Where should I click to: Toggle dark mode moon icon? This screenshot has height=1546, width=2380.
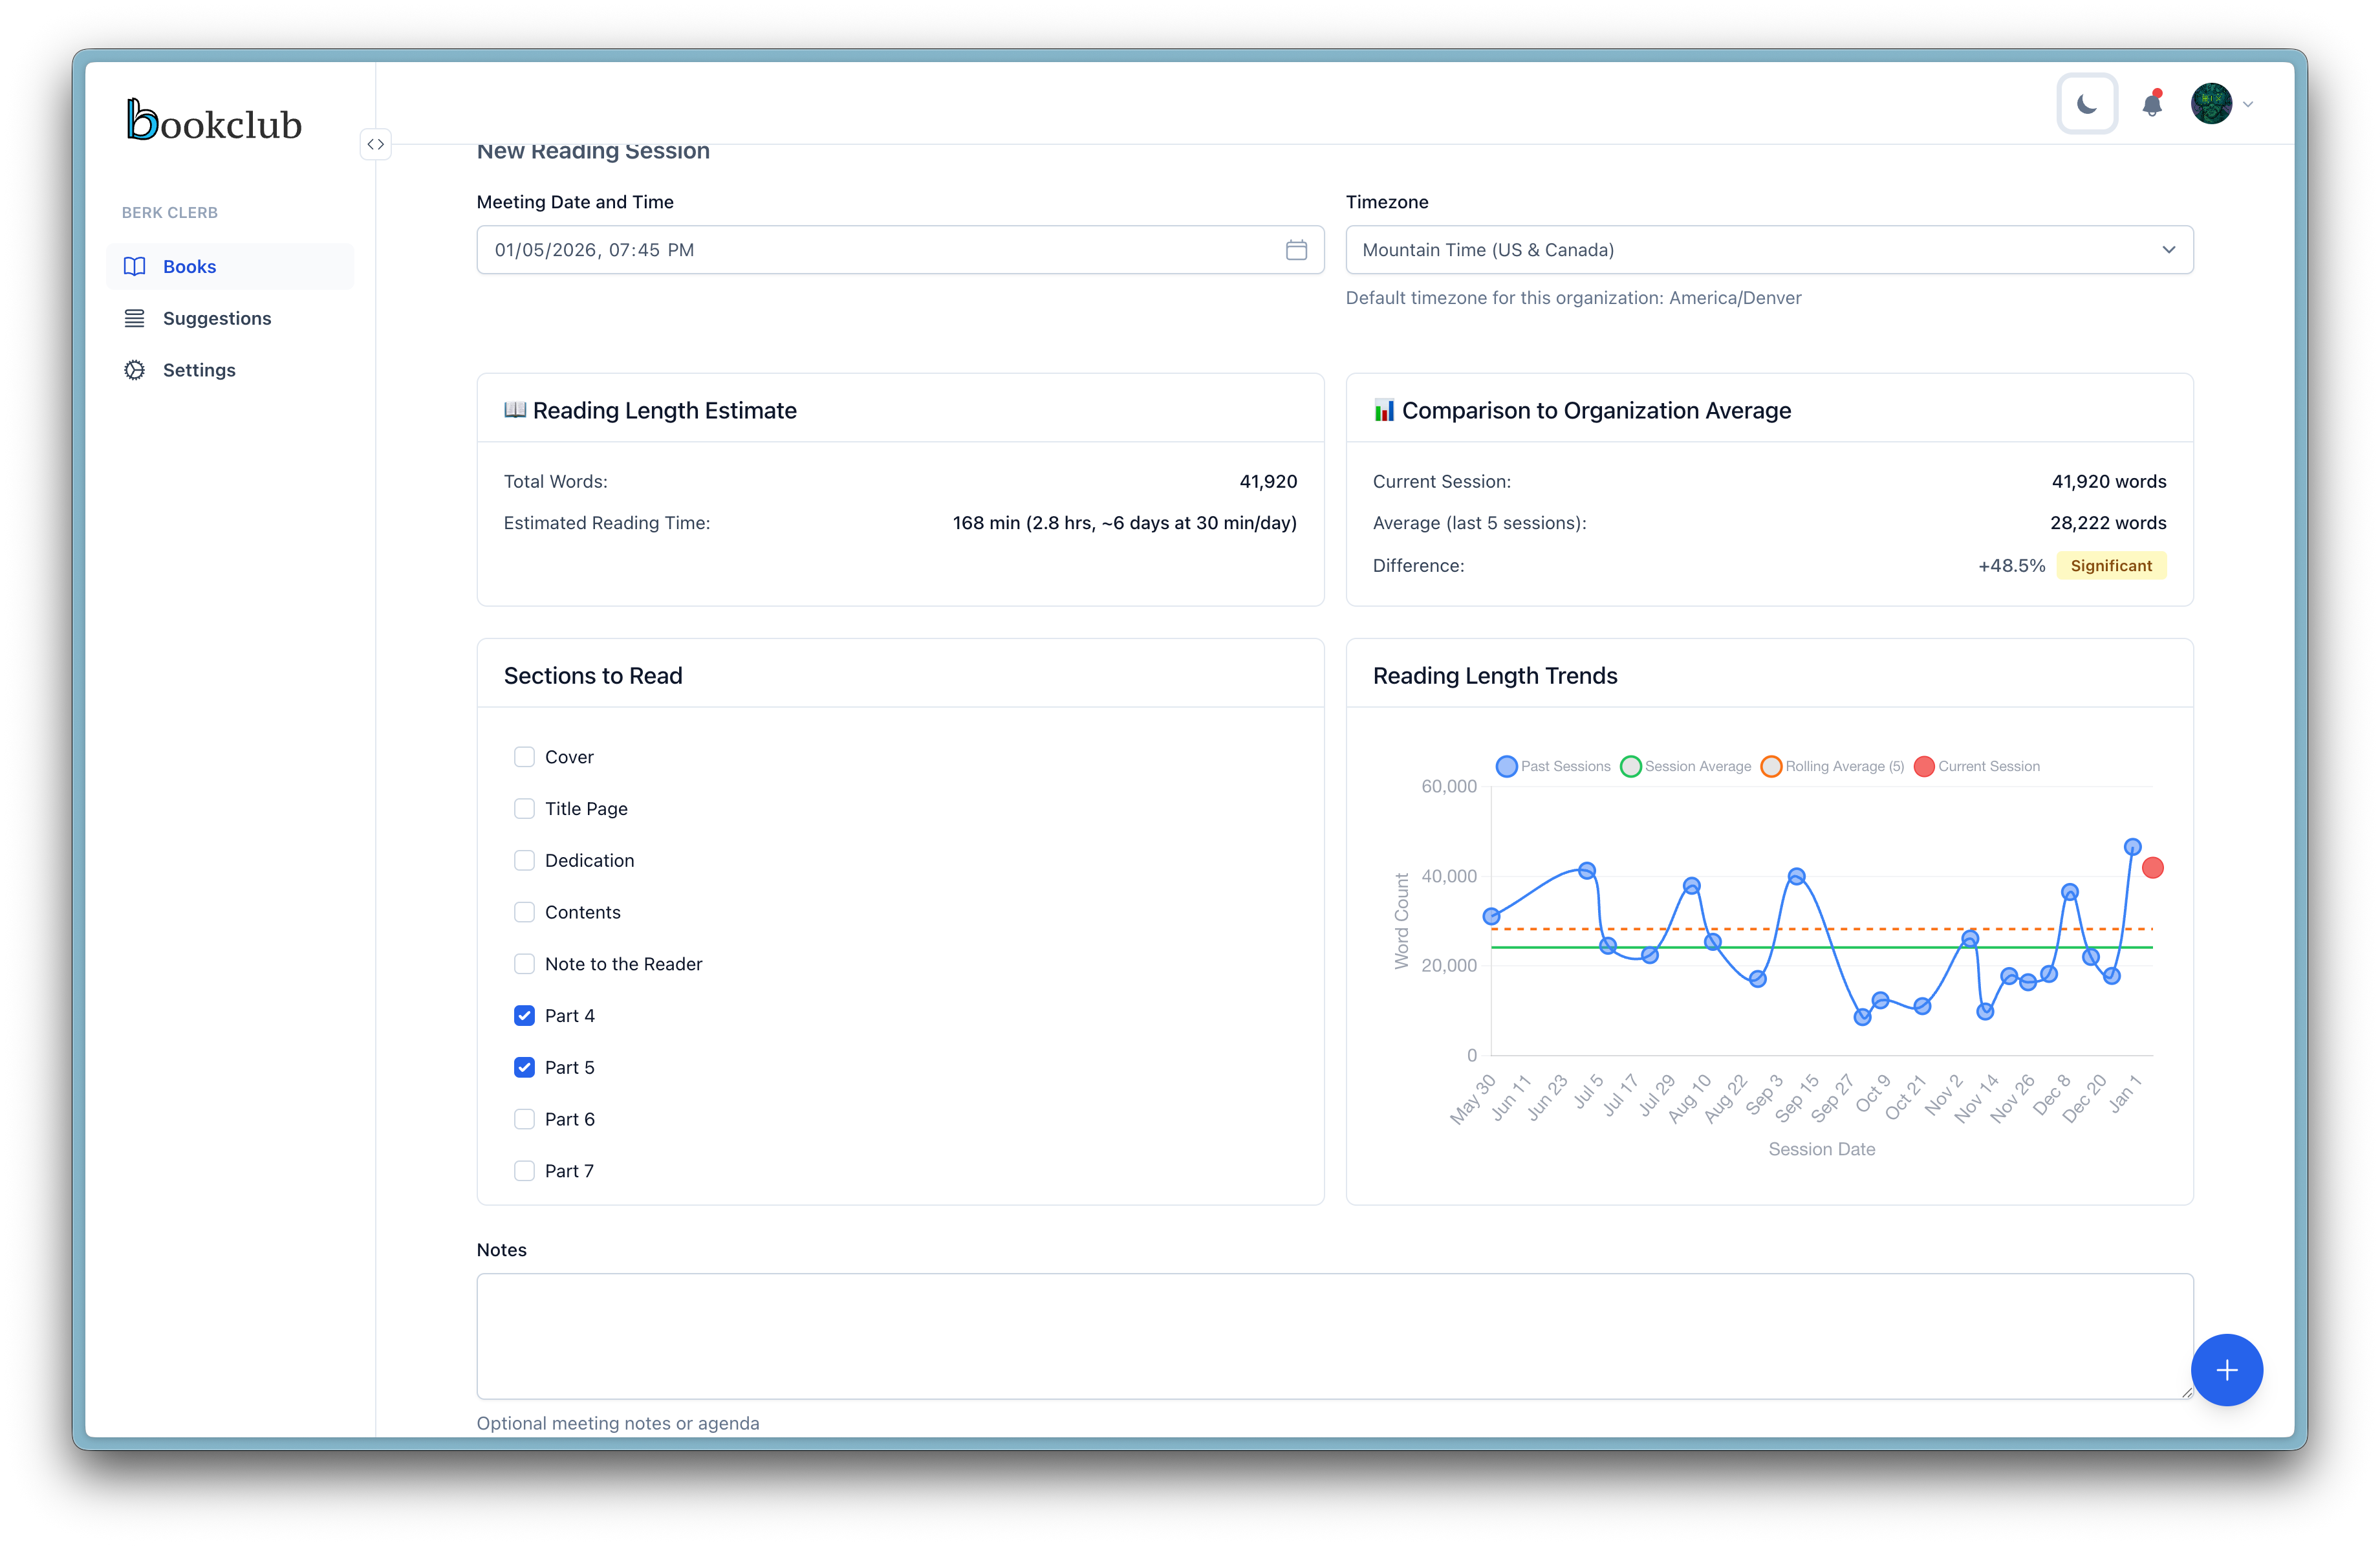pyautogui.click(x=2087, y=104)
